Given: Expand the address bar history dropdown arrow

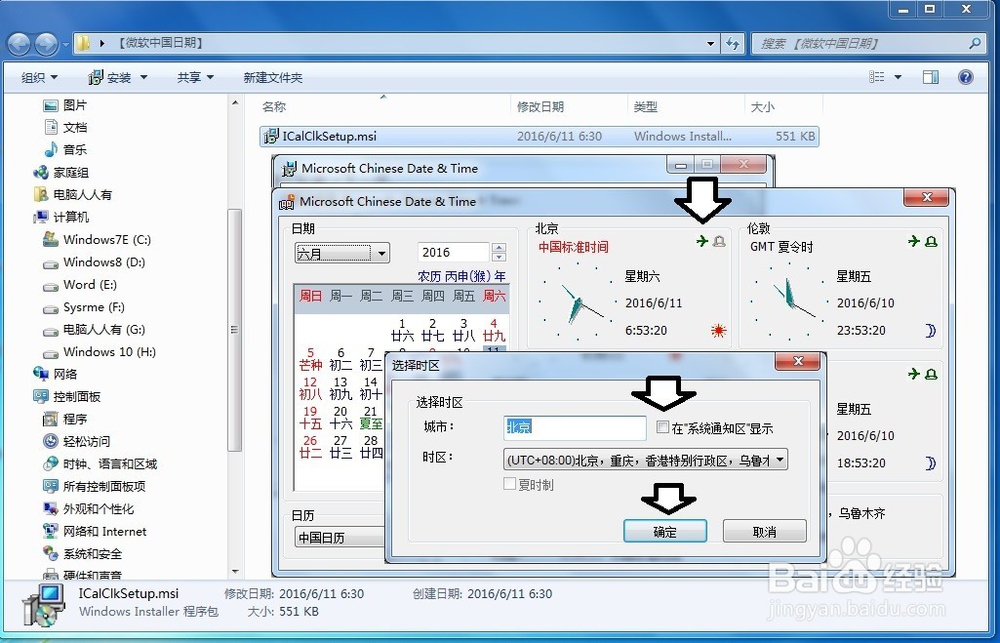Looking at the screenshot, I should 710,43.
